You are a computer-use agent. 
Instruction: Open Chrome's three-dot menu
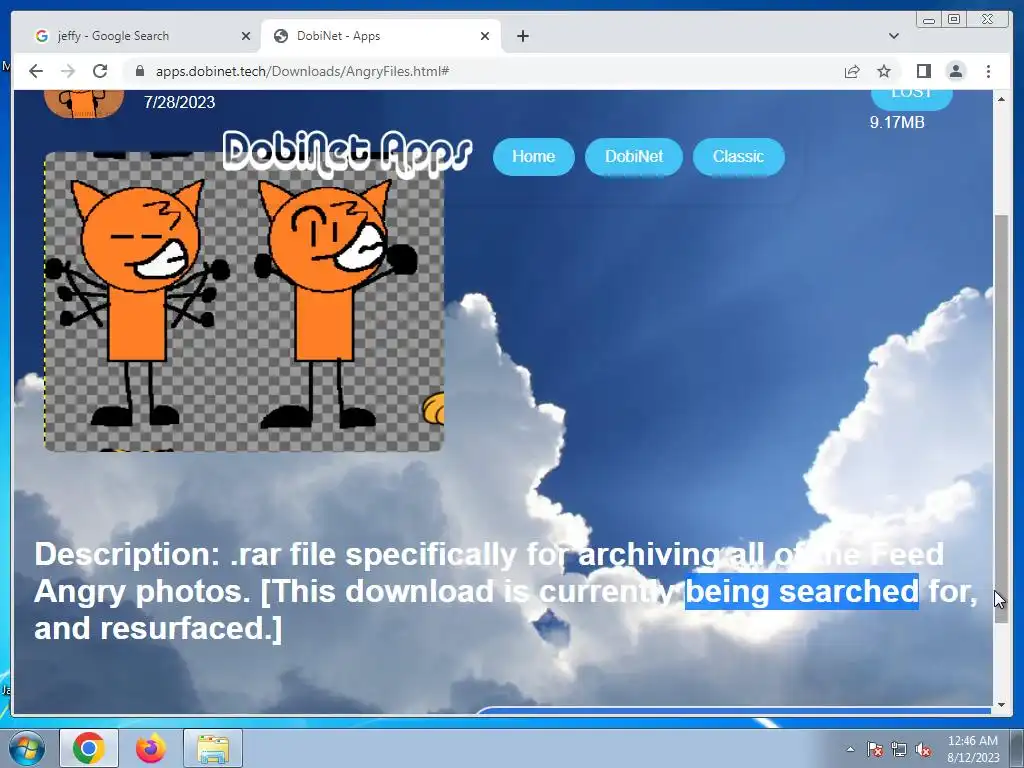[988, 71]
